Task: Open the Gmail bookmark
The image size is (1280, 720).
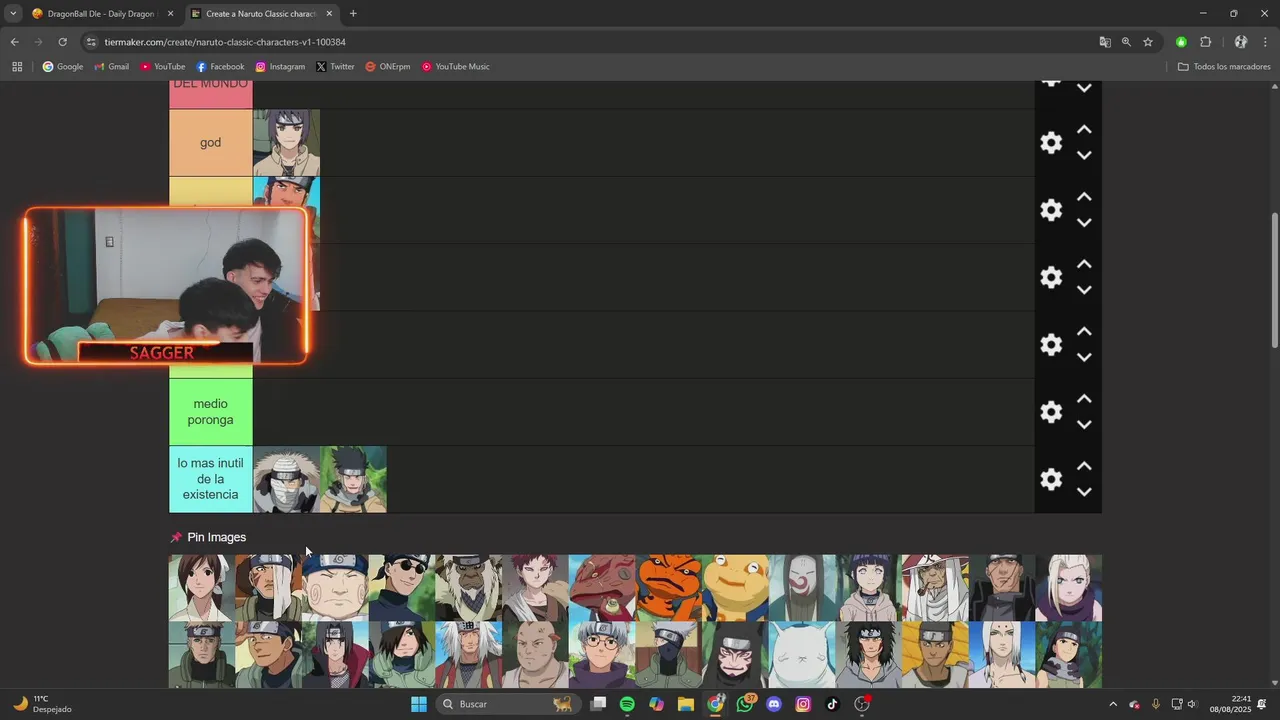Action: [x=111, y=67]
